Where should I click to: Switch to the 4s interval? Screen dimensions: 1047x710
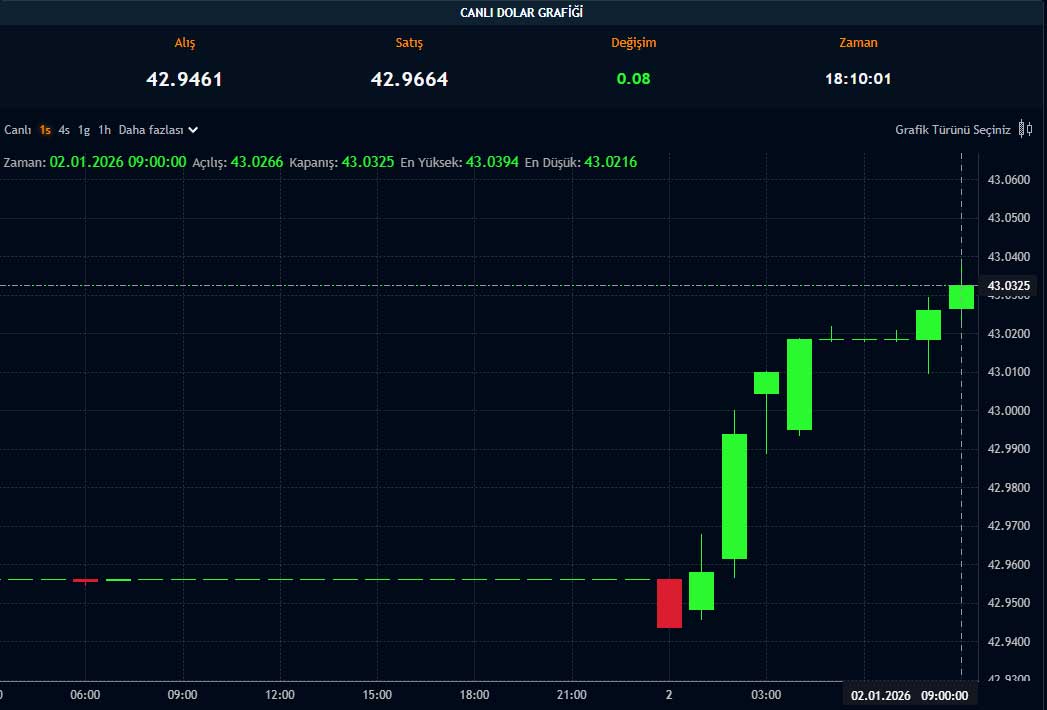64,130
